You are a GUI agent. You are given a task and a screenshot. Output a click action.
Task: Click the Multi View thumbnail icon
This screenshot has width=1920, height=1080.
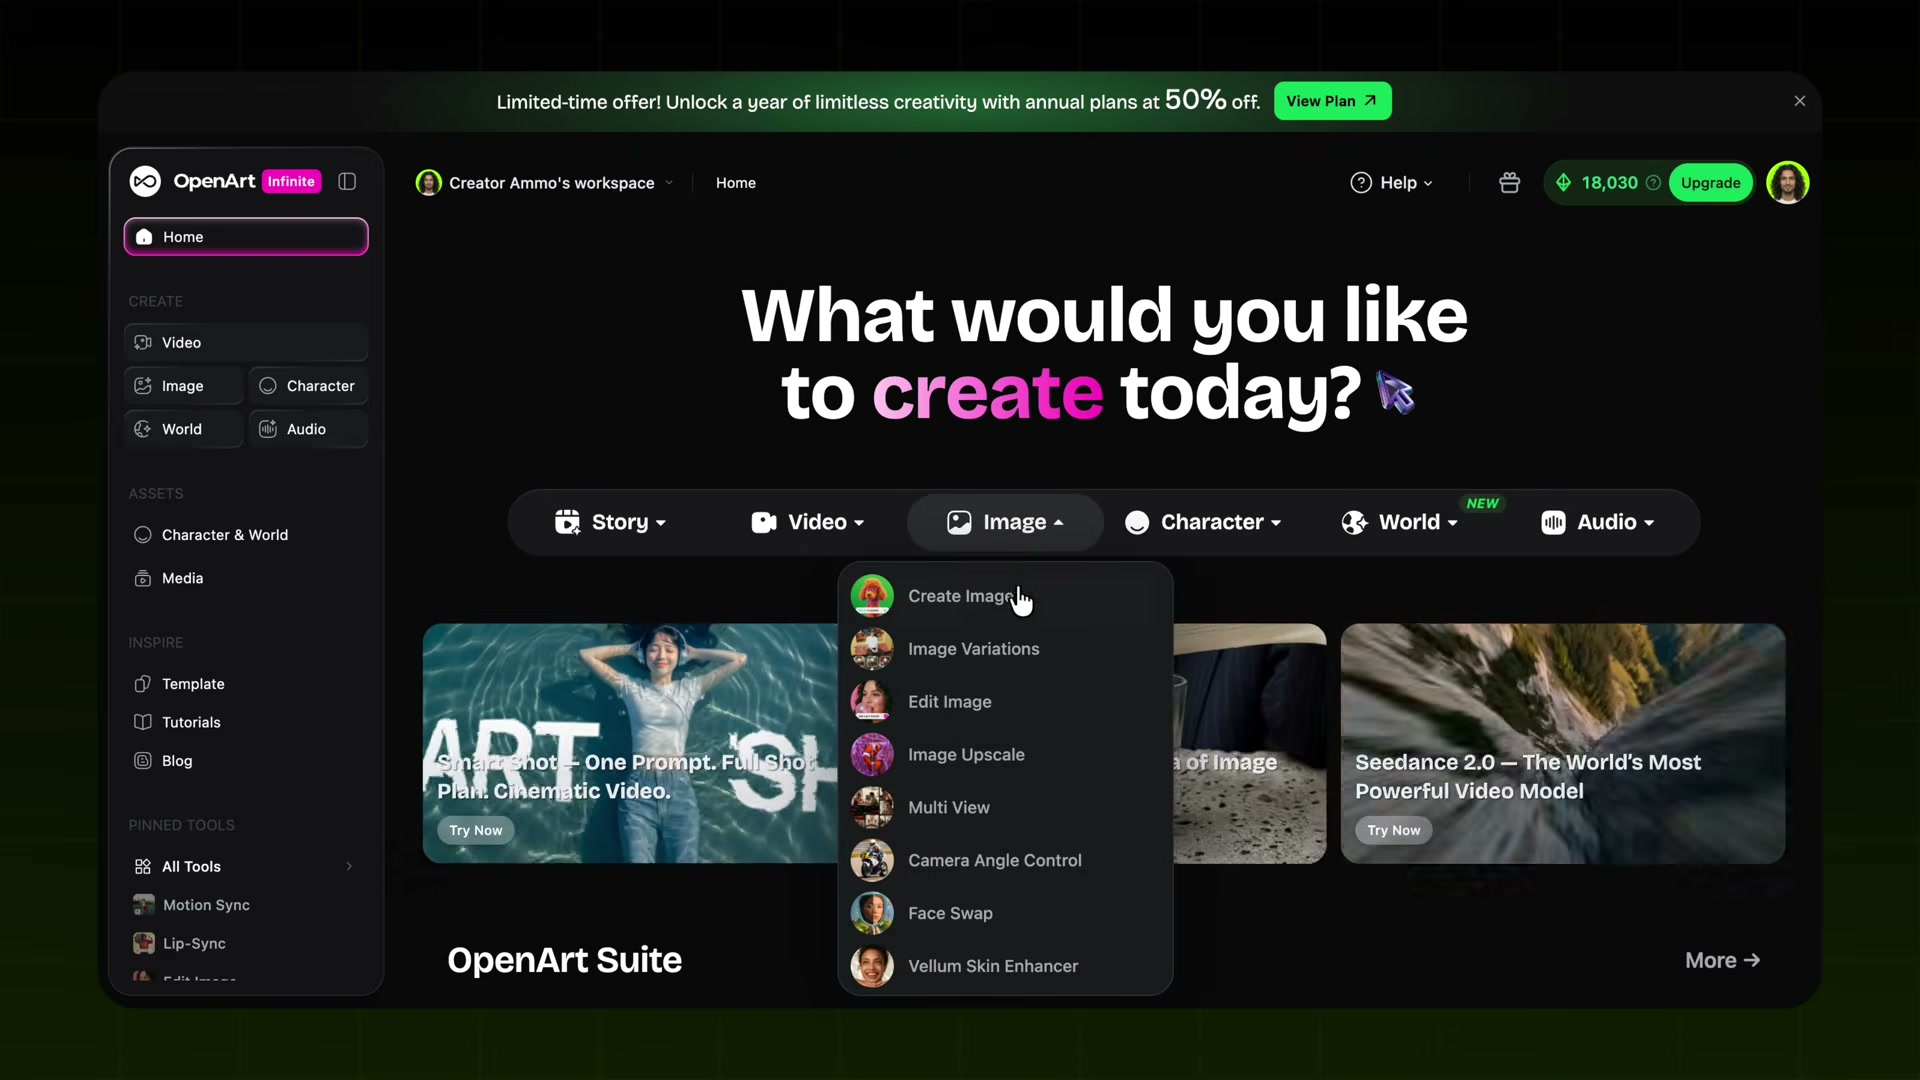click(872, 808)
